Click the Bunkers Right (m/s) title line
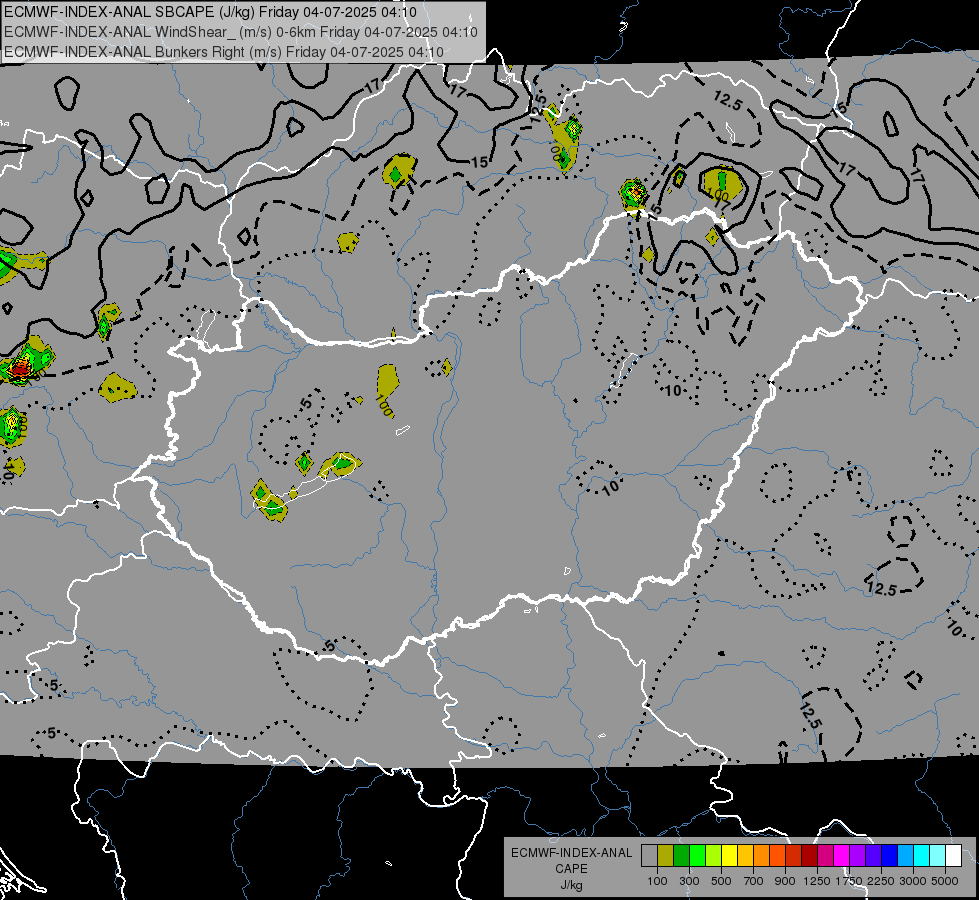The width and height of the screenshot is (979, 900). click(224, 52)
